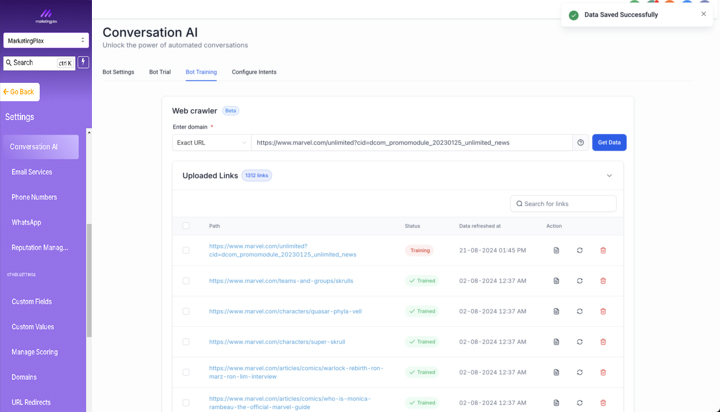Check the super-skrull link checkbox
Screen dimensions: 720x412
coord(186,342)
